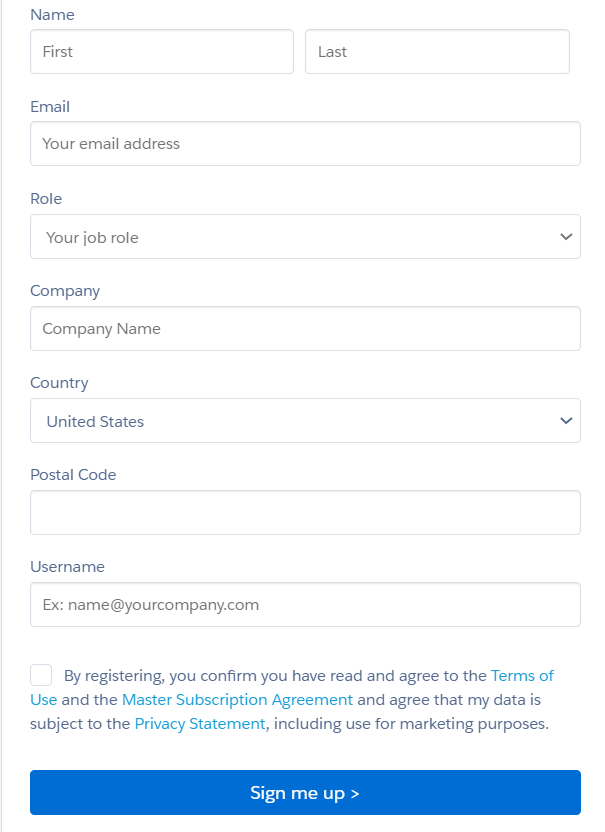Screen dimensions: 605x832
Task: Open the Master Subscription Agreement link
Action: click(237, 700)
